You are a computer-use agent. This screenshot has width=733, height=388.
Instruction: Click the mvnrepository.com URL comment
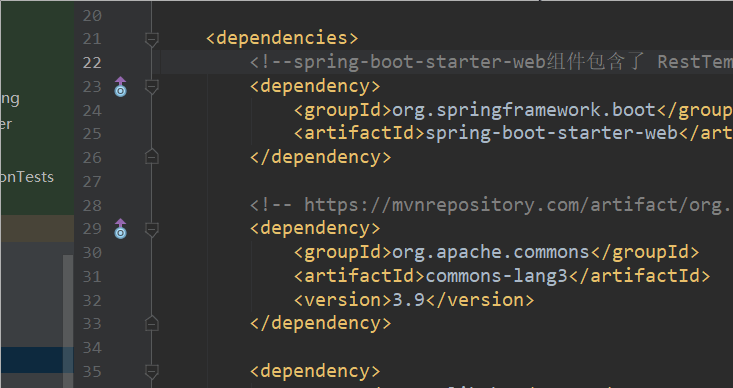point(491,205)
